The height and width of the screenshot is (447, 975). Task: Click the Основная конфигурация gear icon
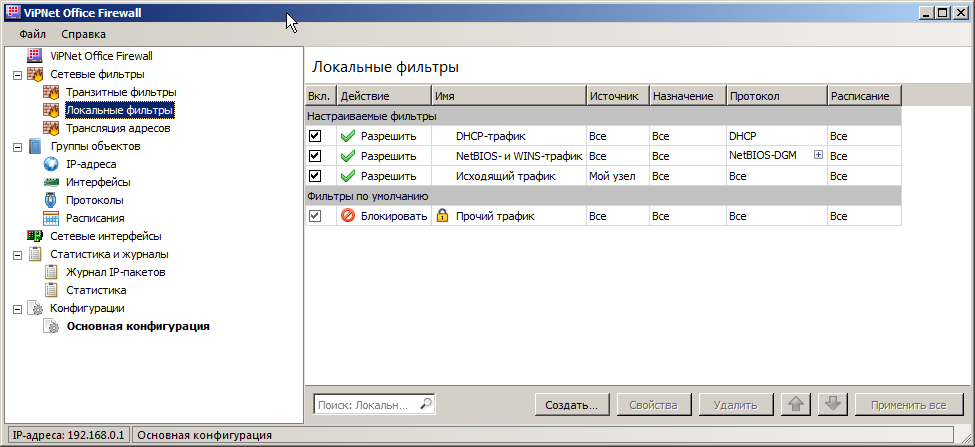[51, 326]
